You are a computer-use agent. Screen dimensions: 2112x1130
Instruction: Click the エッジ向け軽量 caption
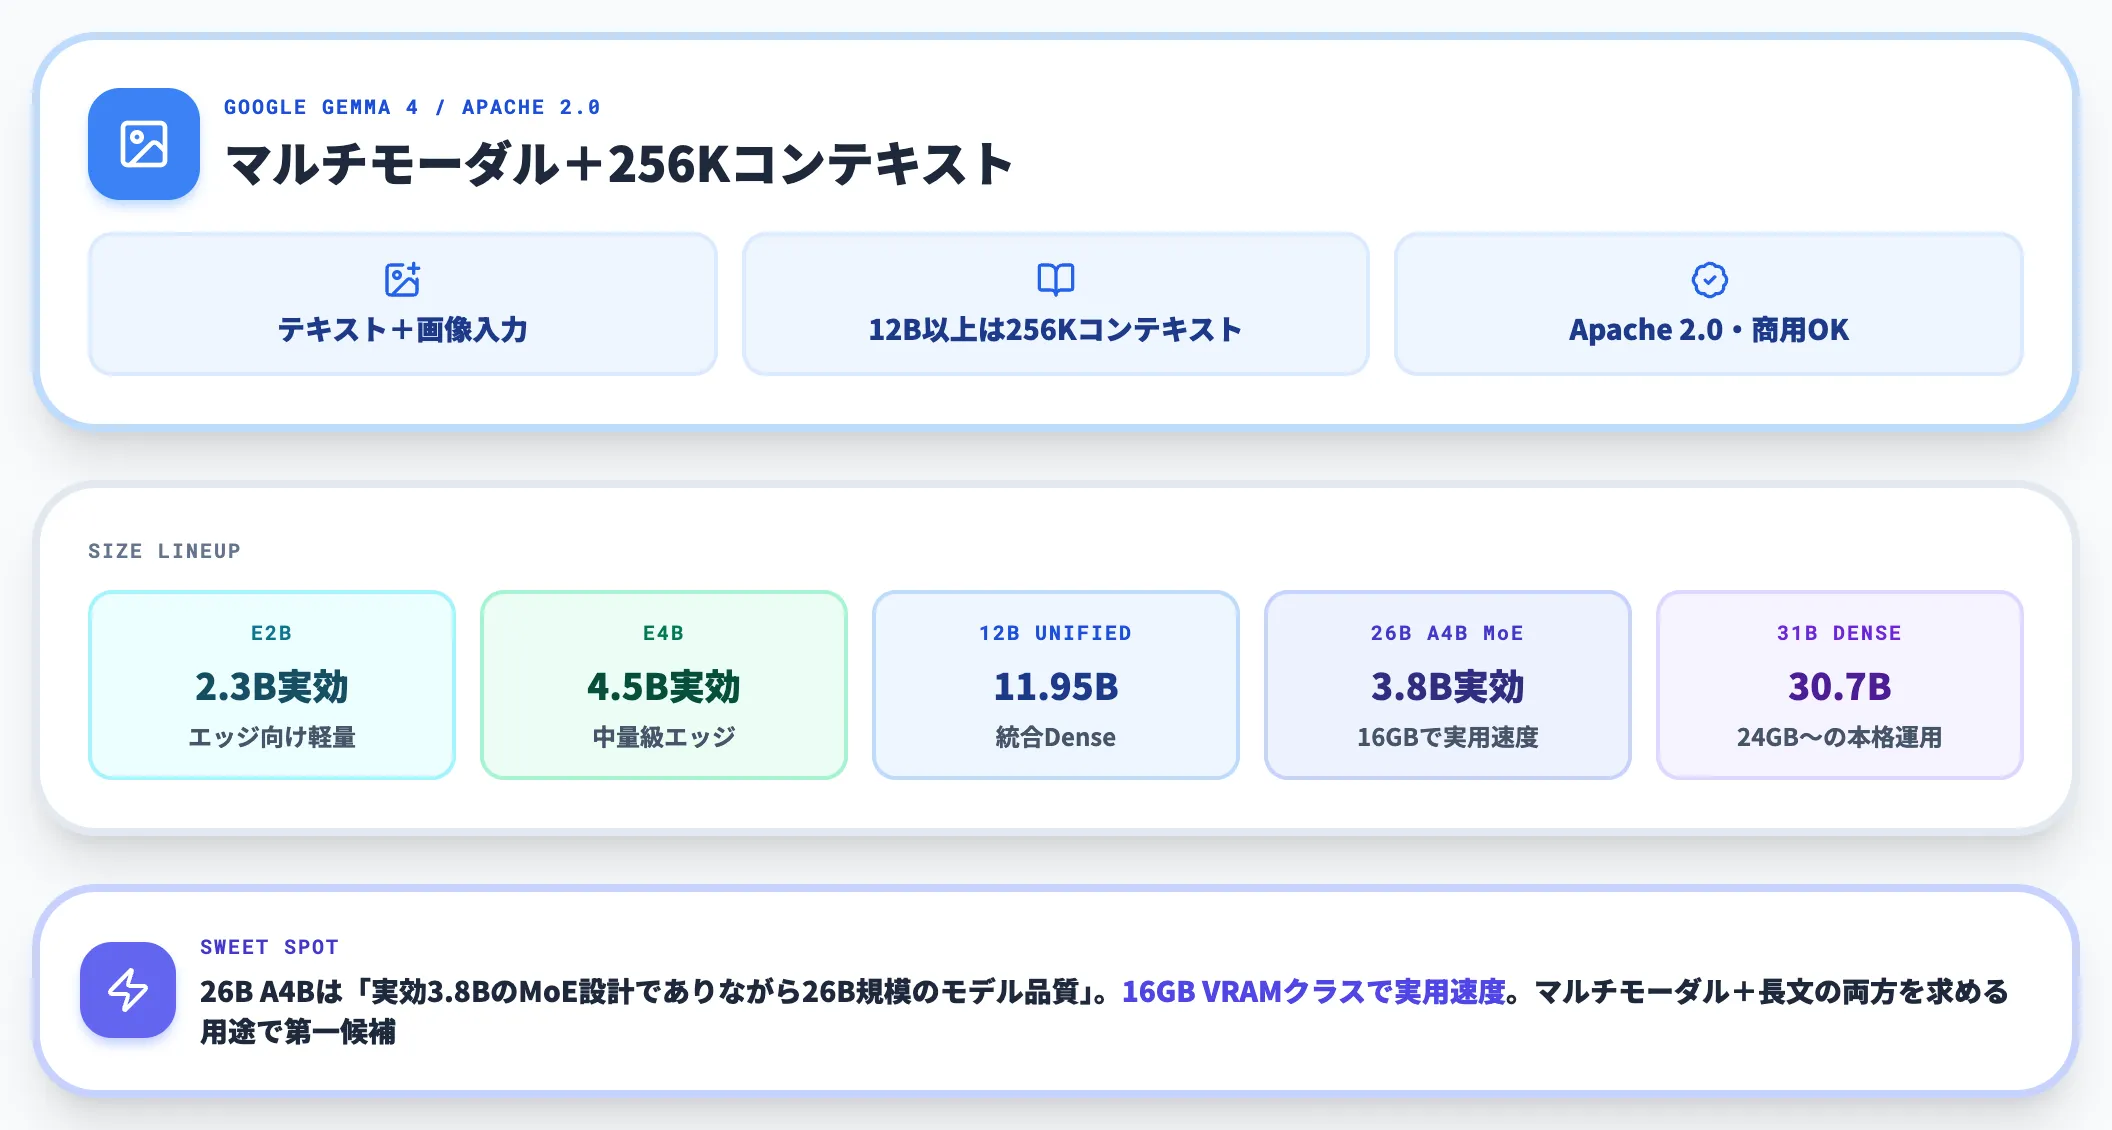[272, 737]
